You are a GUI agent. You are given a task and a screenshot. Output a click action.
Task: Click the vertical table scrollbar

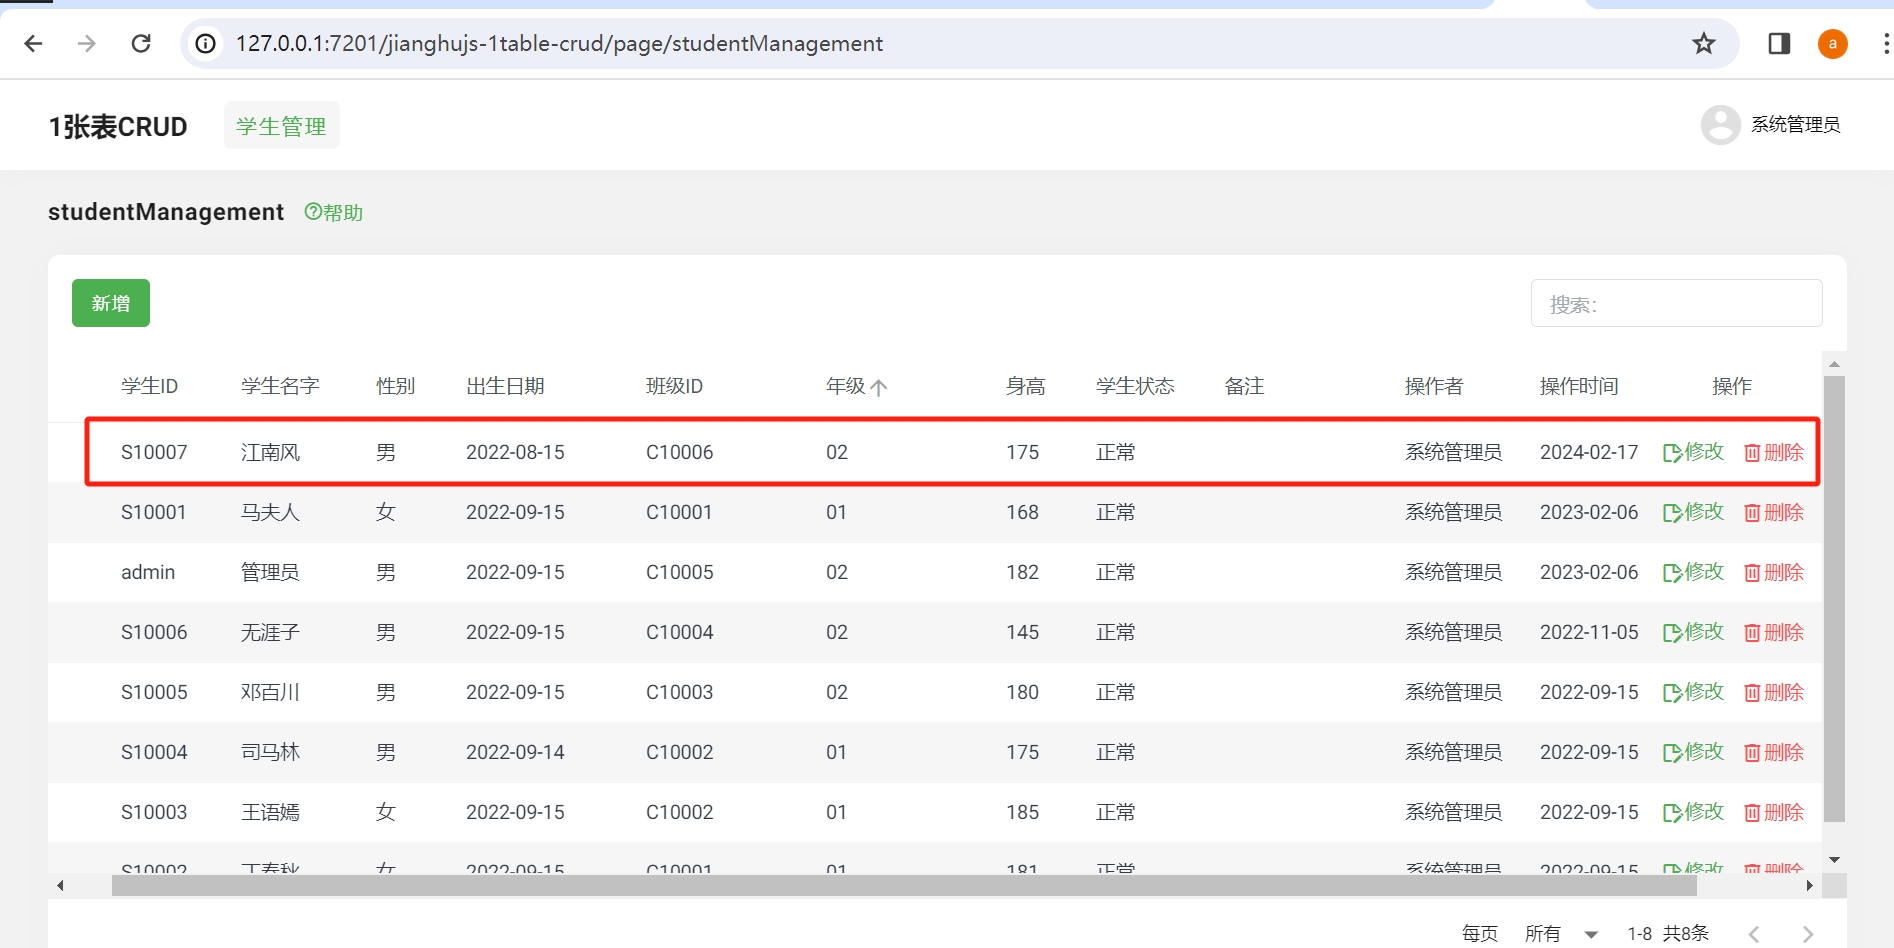(x=1834, y=598)
